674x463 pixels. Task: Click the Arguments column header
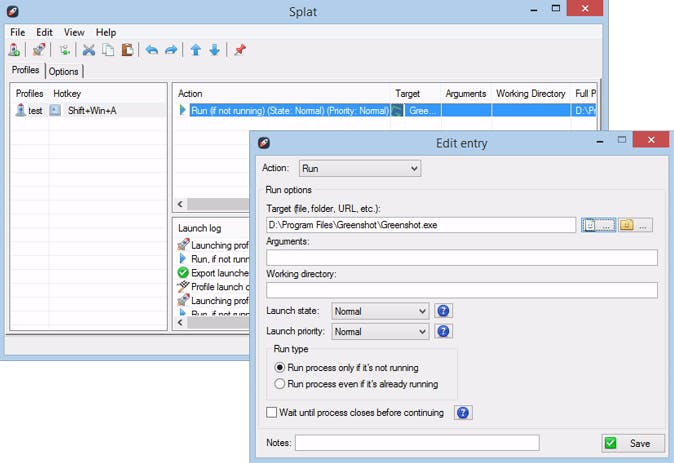[466, 94]
